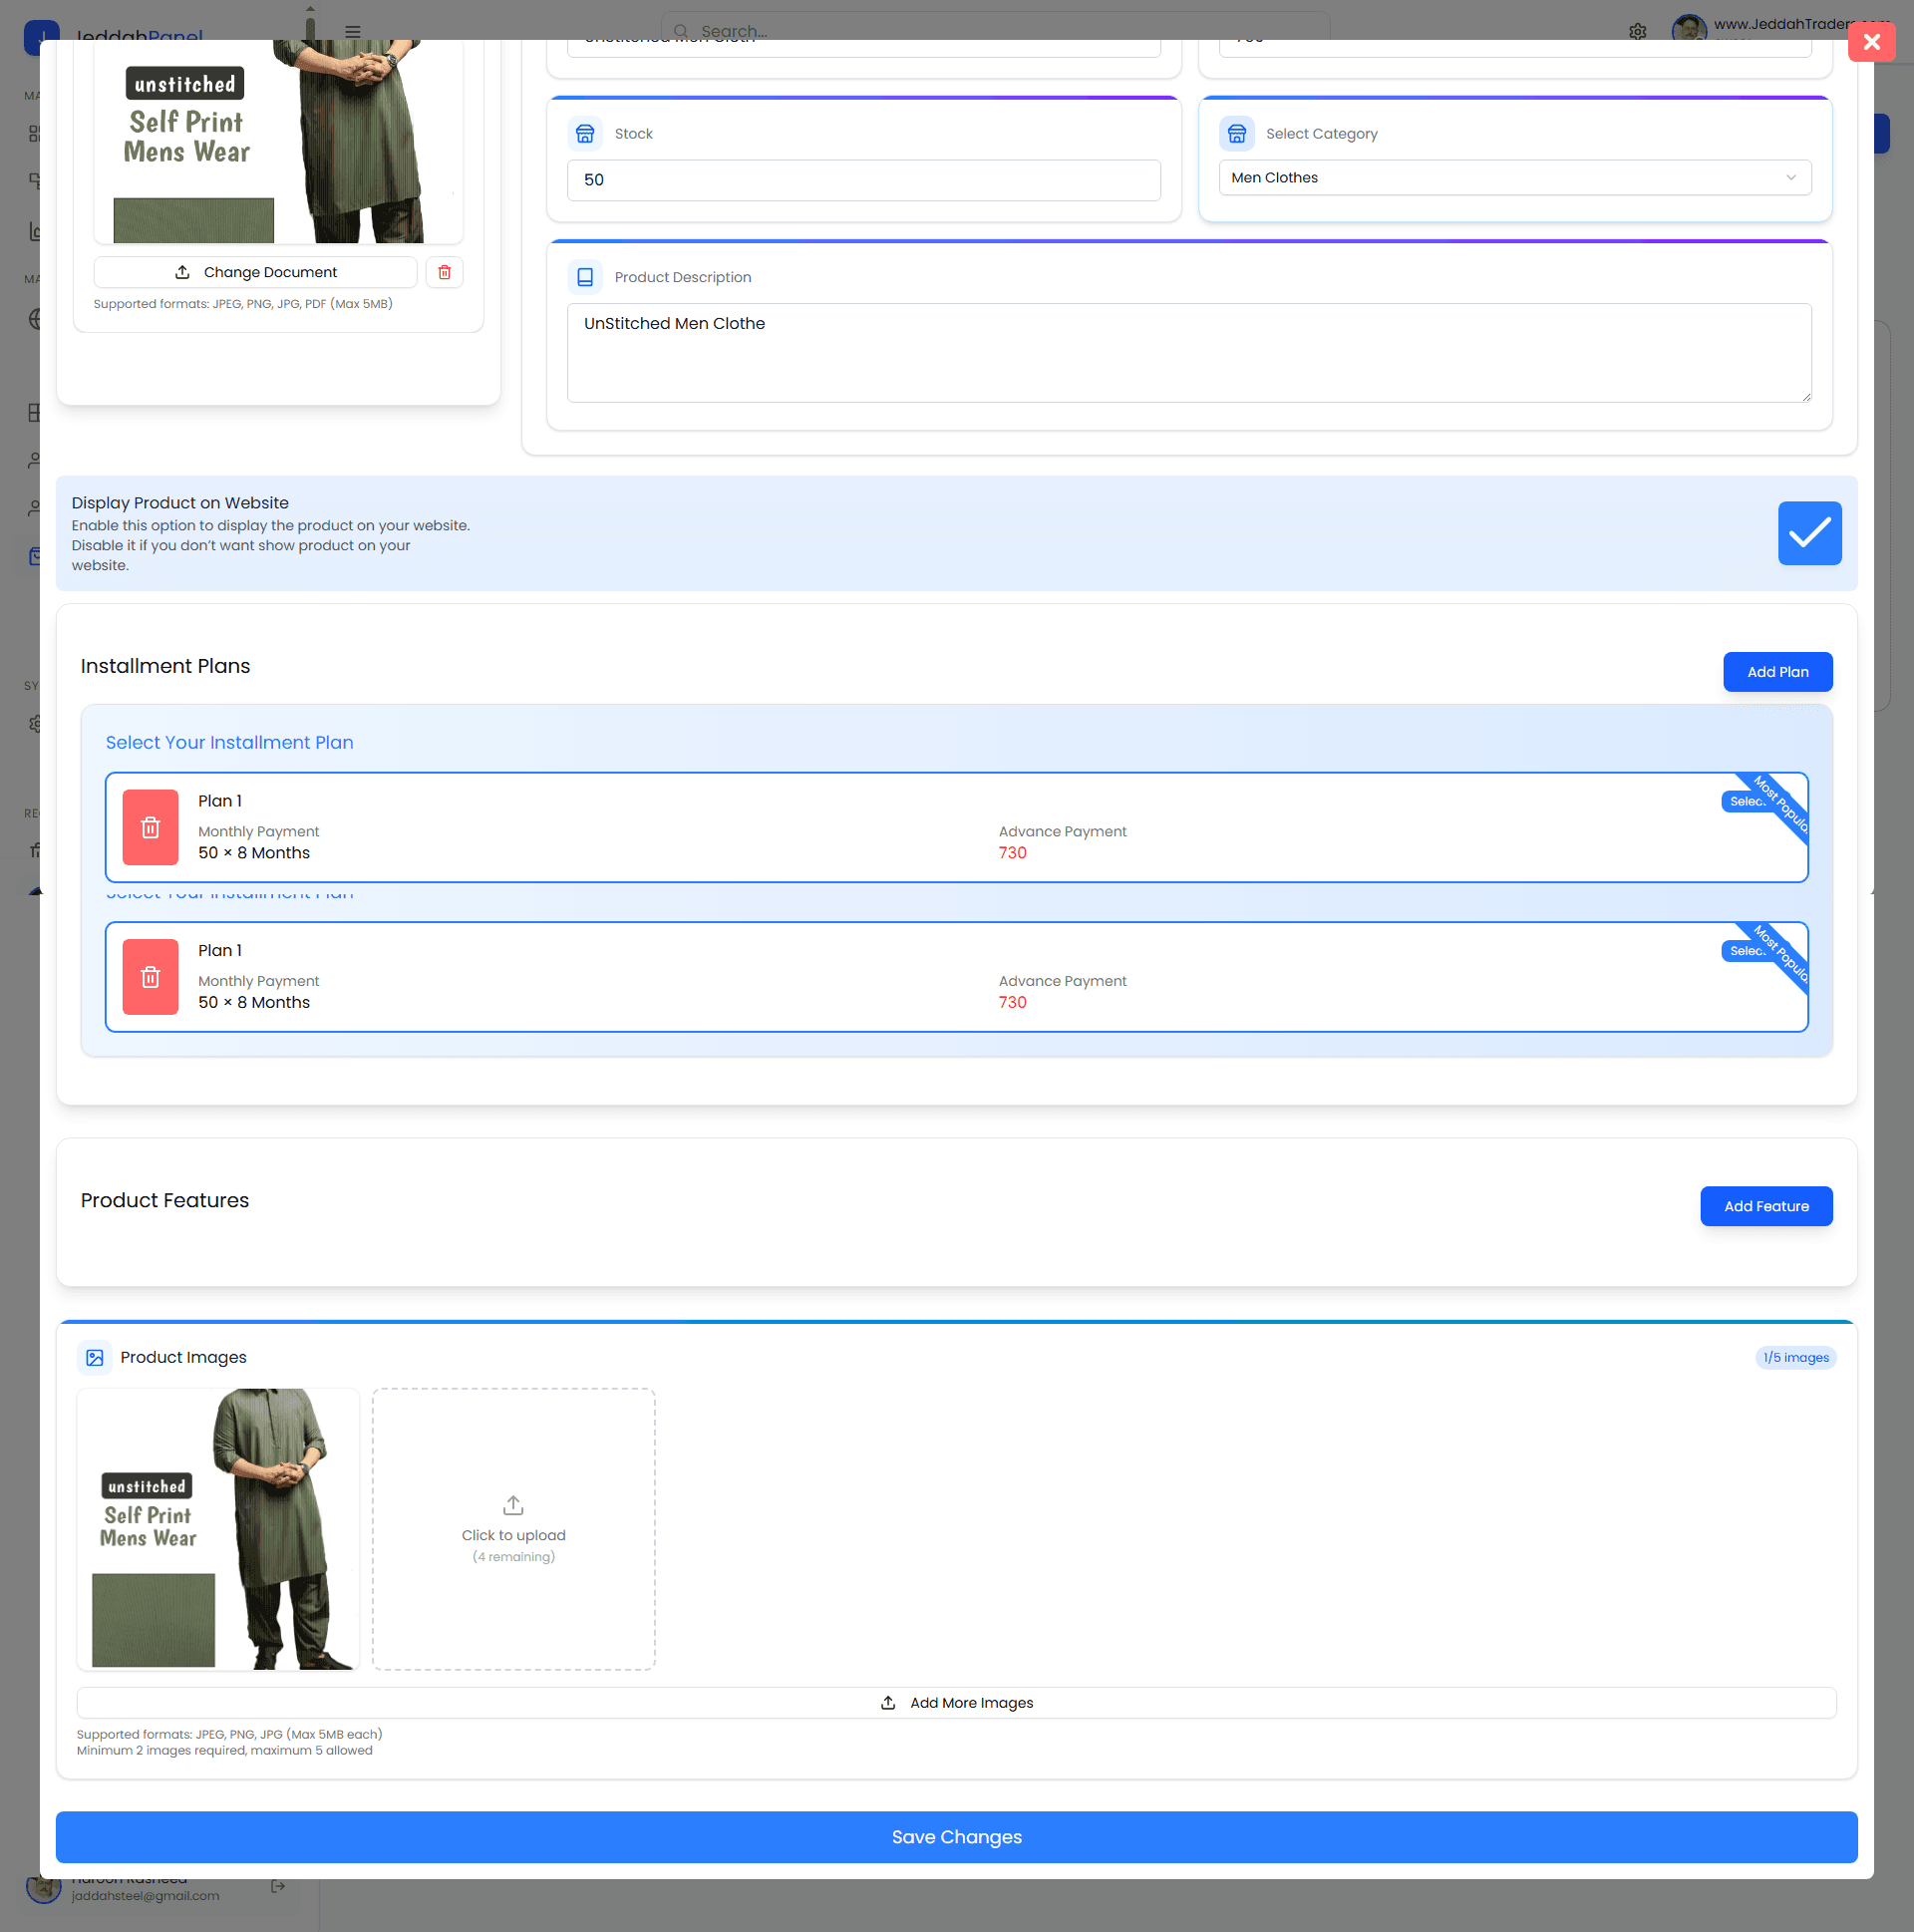Viewport: 1914px width, 1932px height.
Task: Click Save Changes button
Action: (956, 1837)
